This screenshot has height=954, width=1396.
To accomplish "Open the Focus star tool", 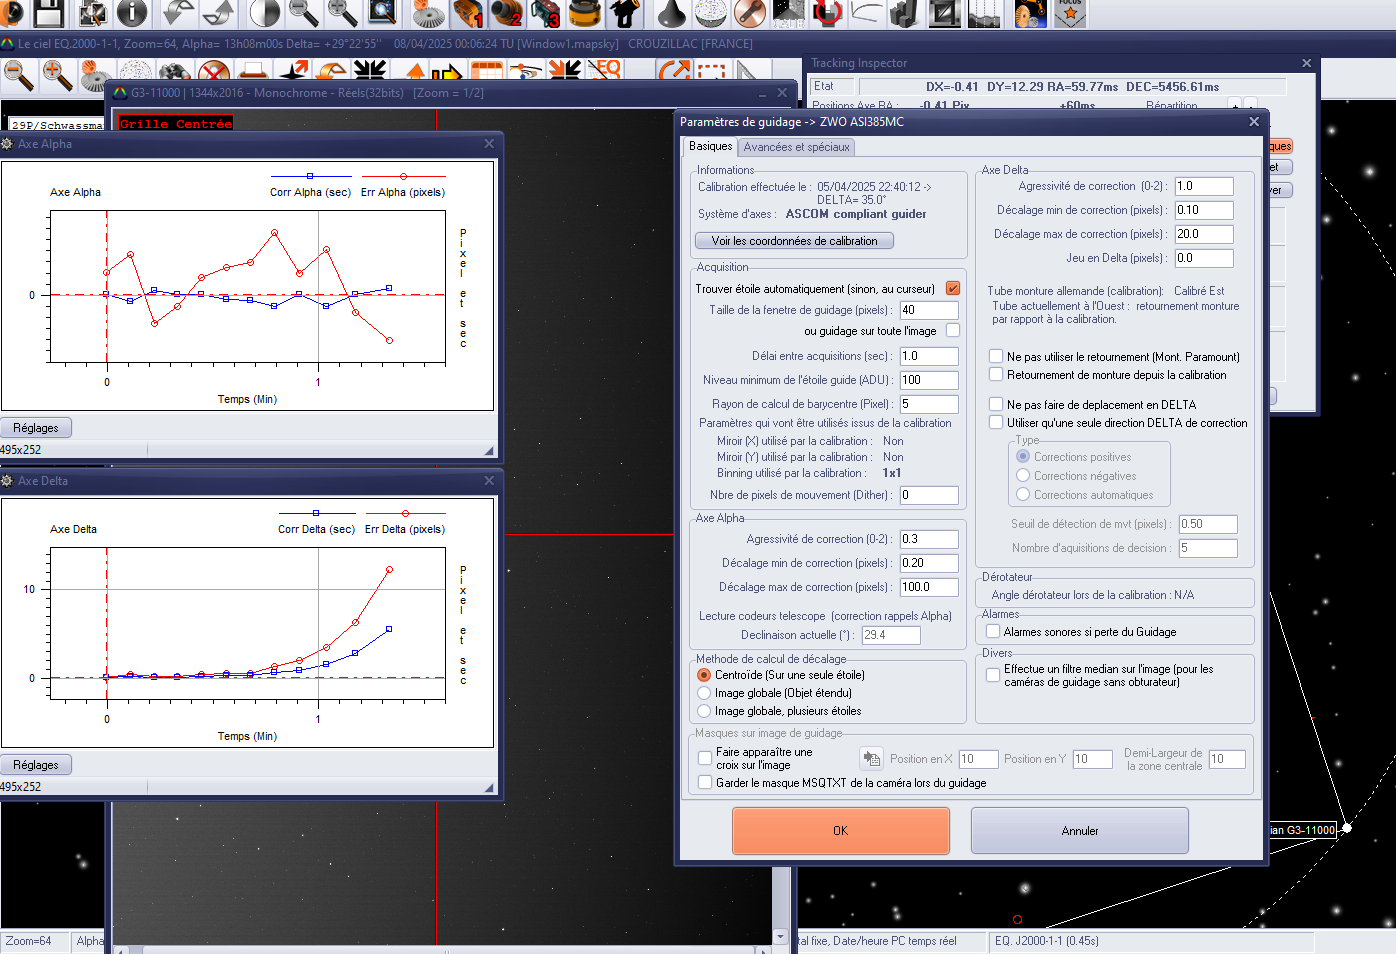I will click(x=1070, y=13).
